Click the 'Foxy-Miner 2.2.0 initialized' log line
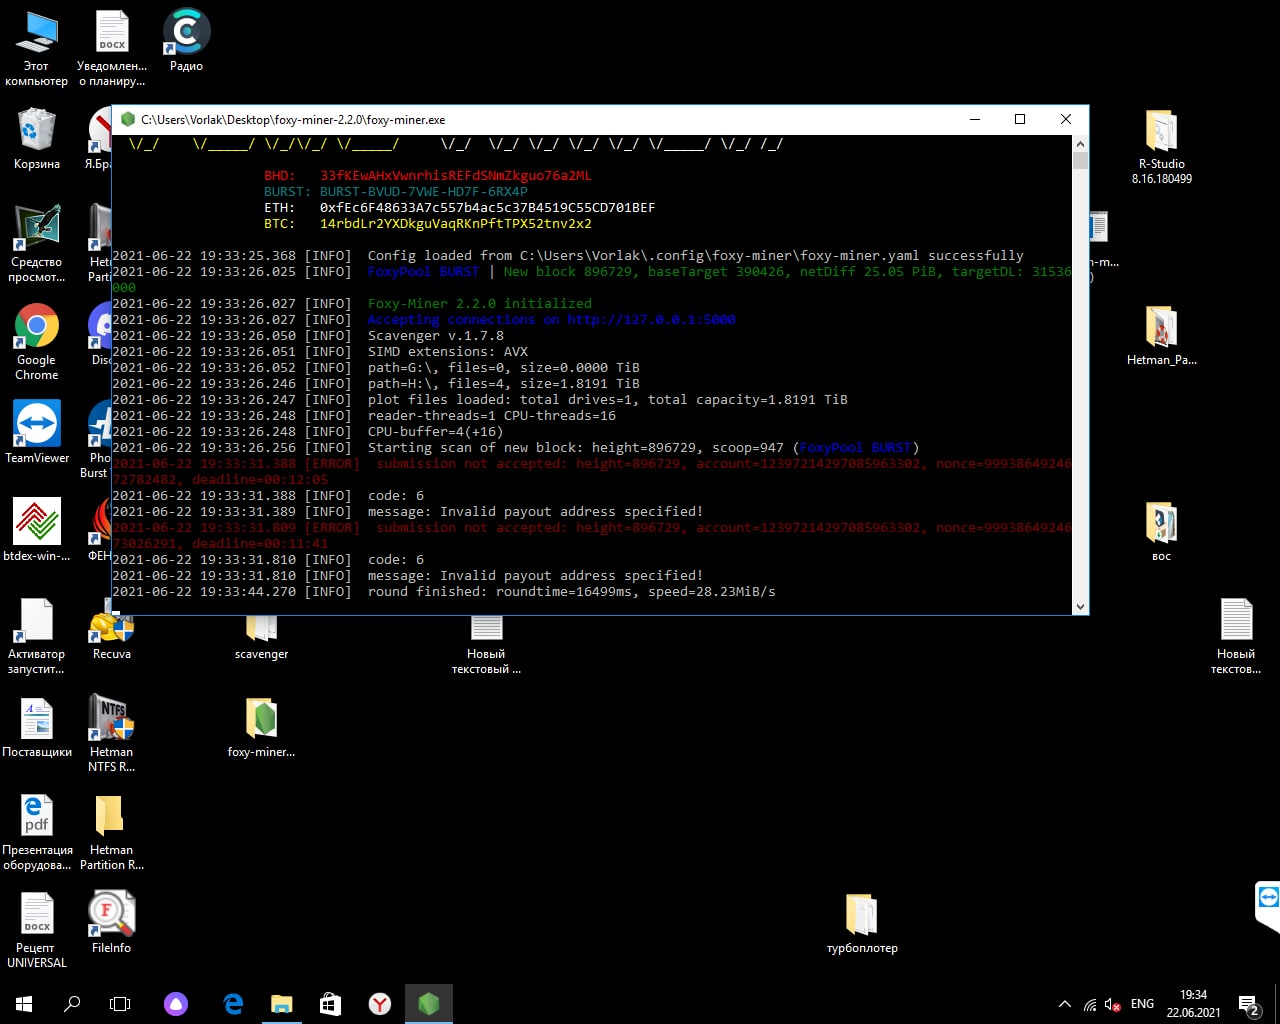The height and width of the screenshot is (1024, 1280). click(480, 304)
